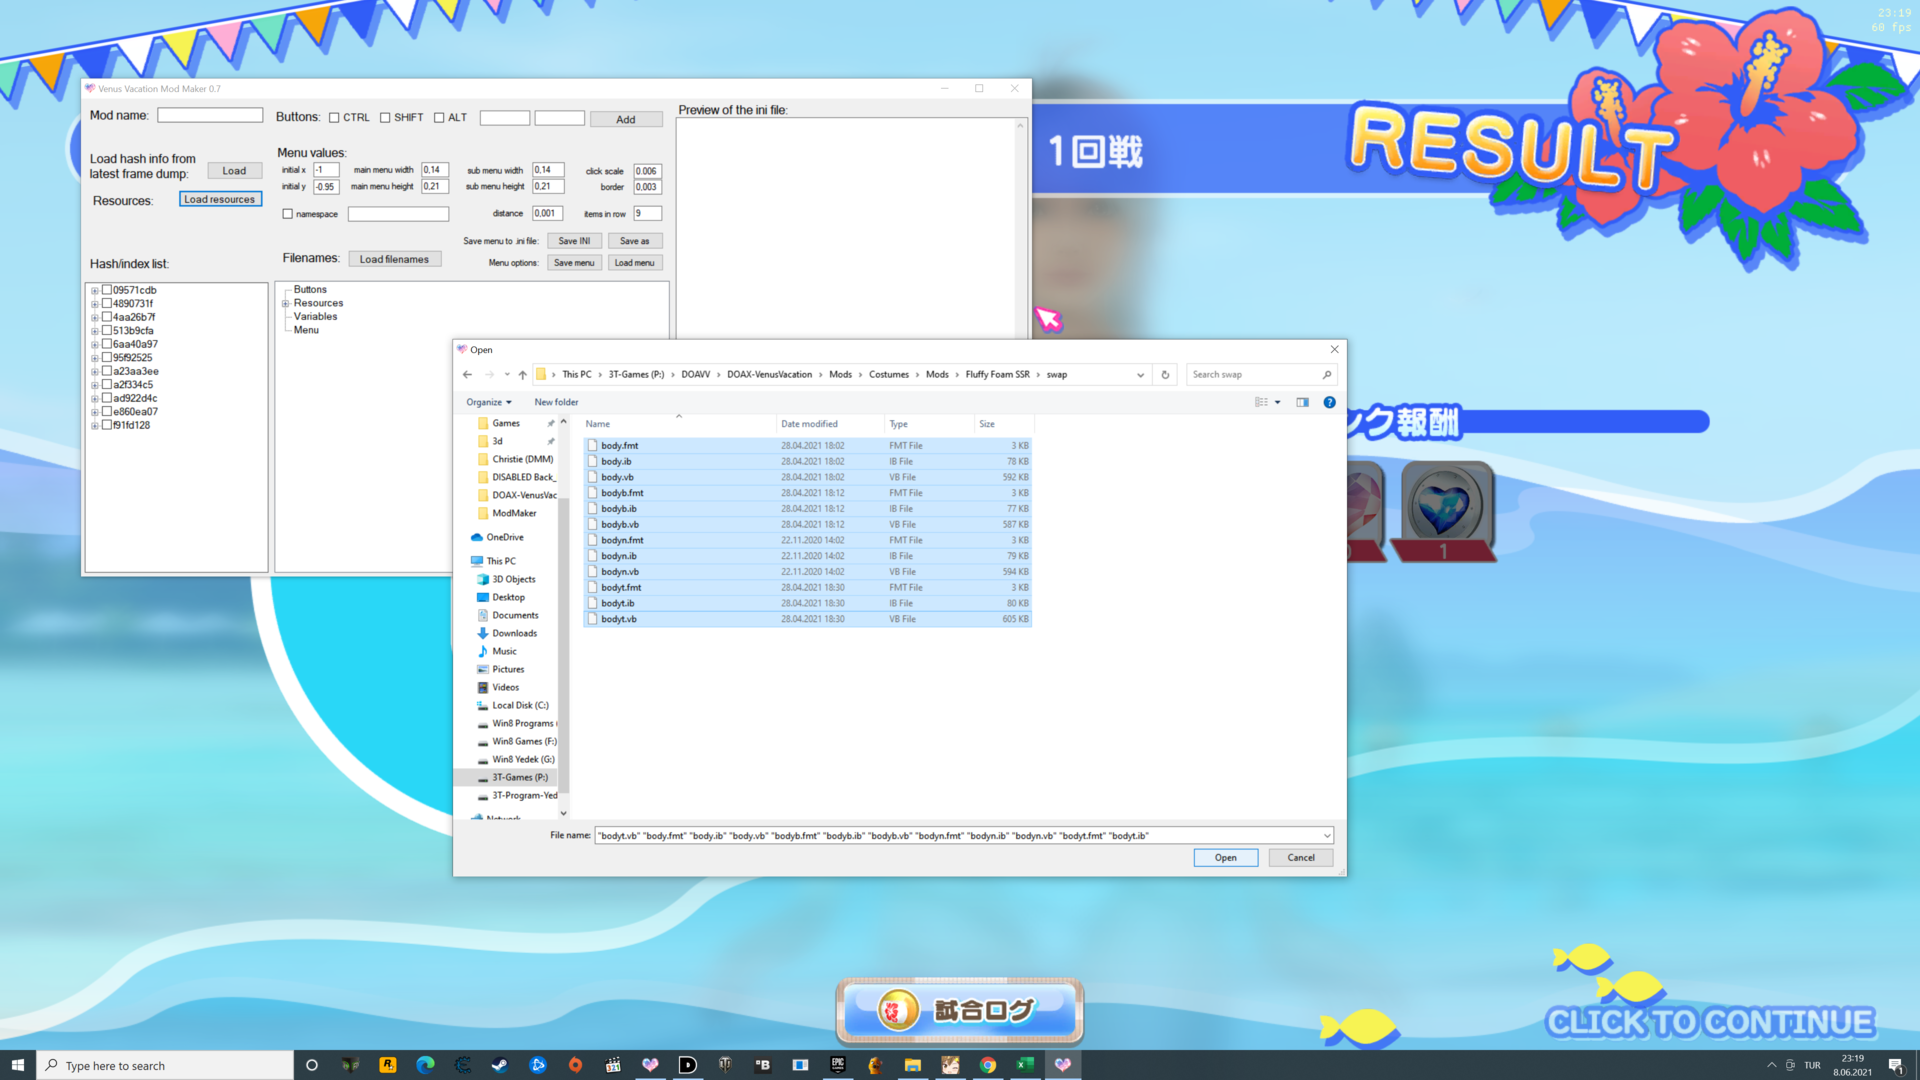Enable the ALT checkbox
Viewport: 1920px width, 1080px height.
[439, 118]
